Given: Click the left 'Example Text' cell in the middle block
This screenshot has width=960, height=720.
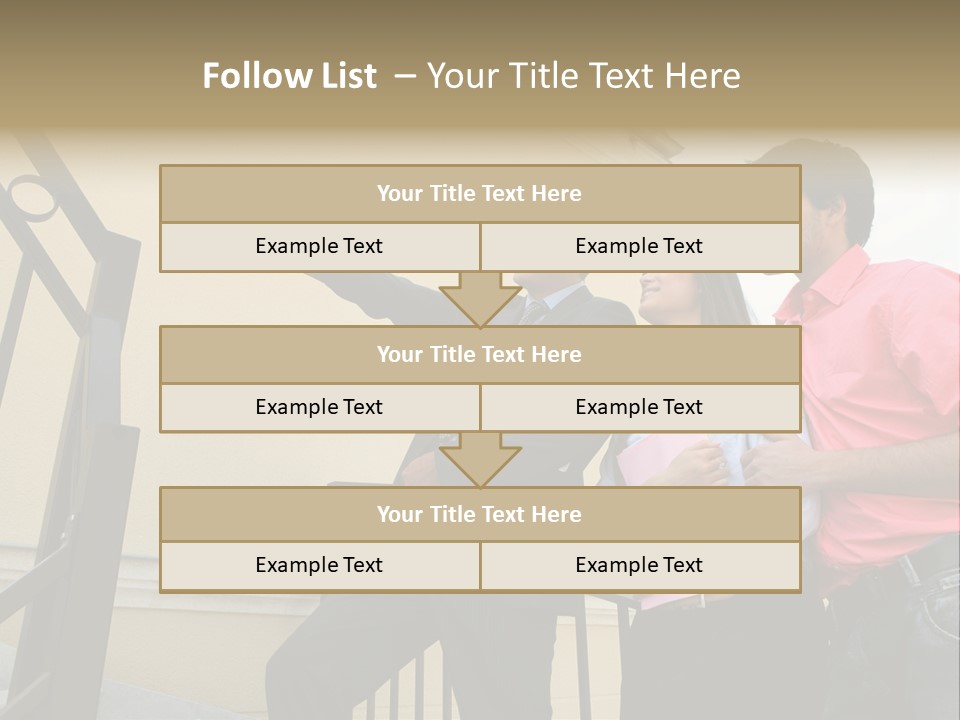Looking at the screenshot, I should pyautogui.click(x=319, y=408).
